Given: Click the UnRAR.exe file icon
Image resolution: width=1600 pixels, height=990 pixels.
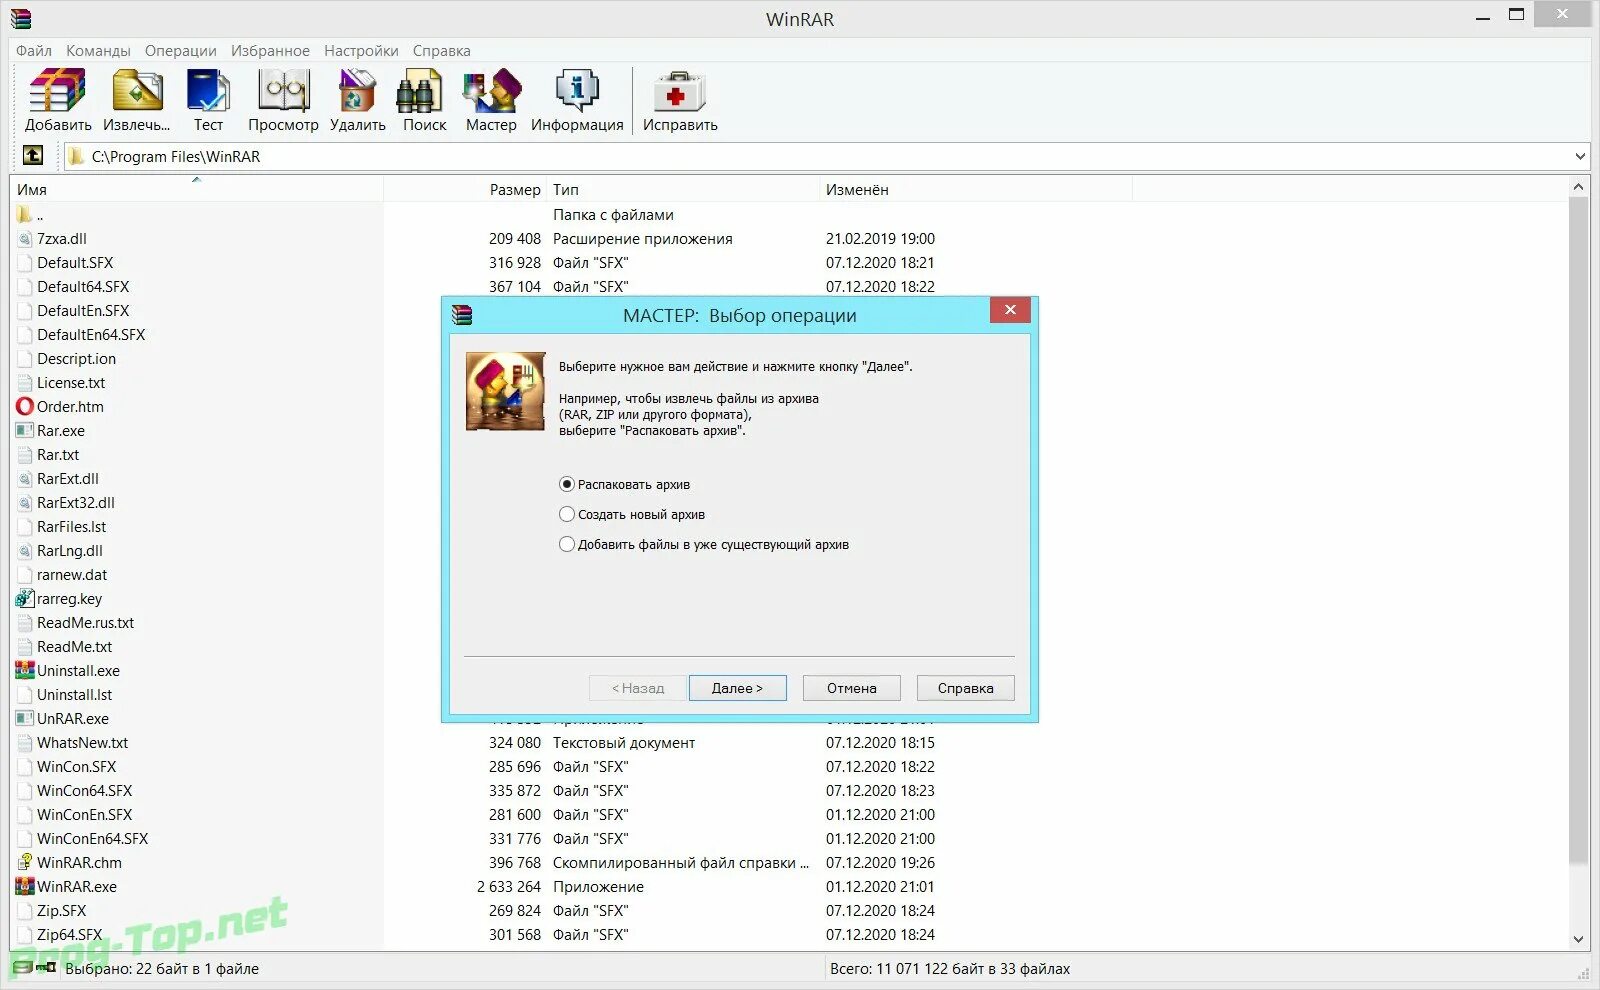Looking at the screenshot, I should tap(25, 719).
